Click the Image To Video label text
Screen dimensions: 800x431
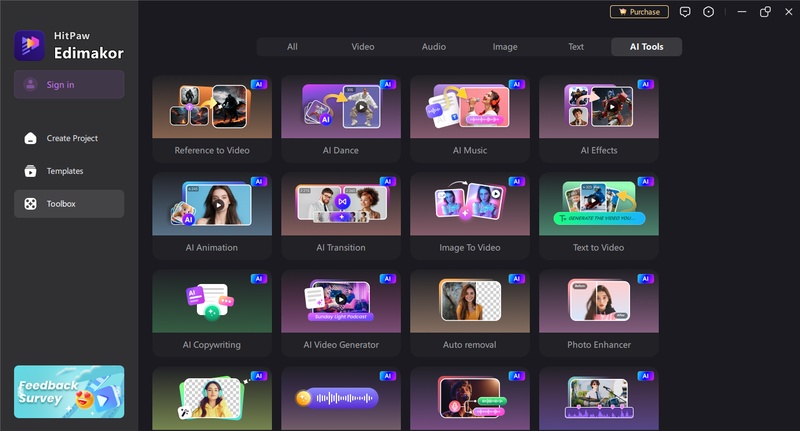point(470,247)
